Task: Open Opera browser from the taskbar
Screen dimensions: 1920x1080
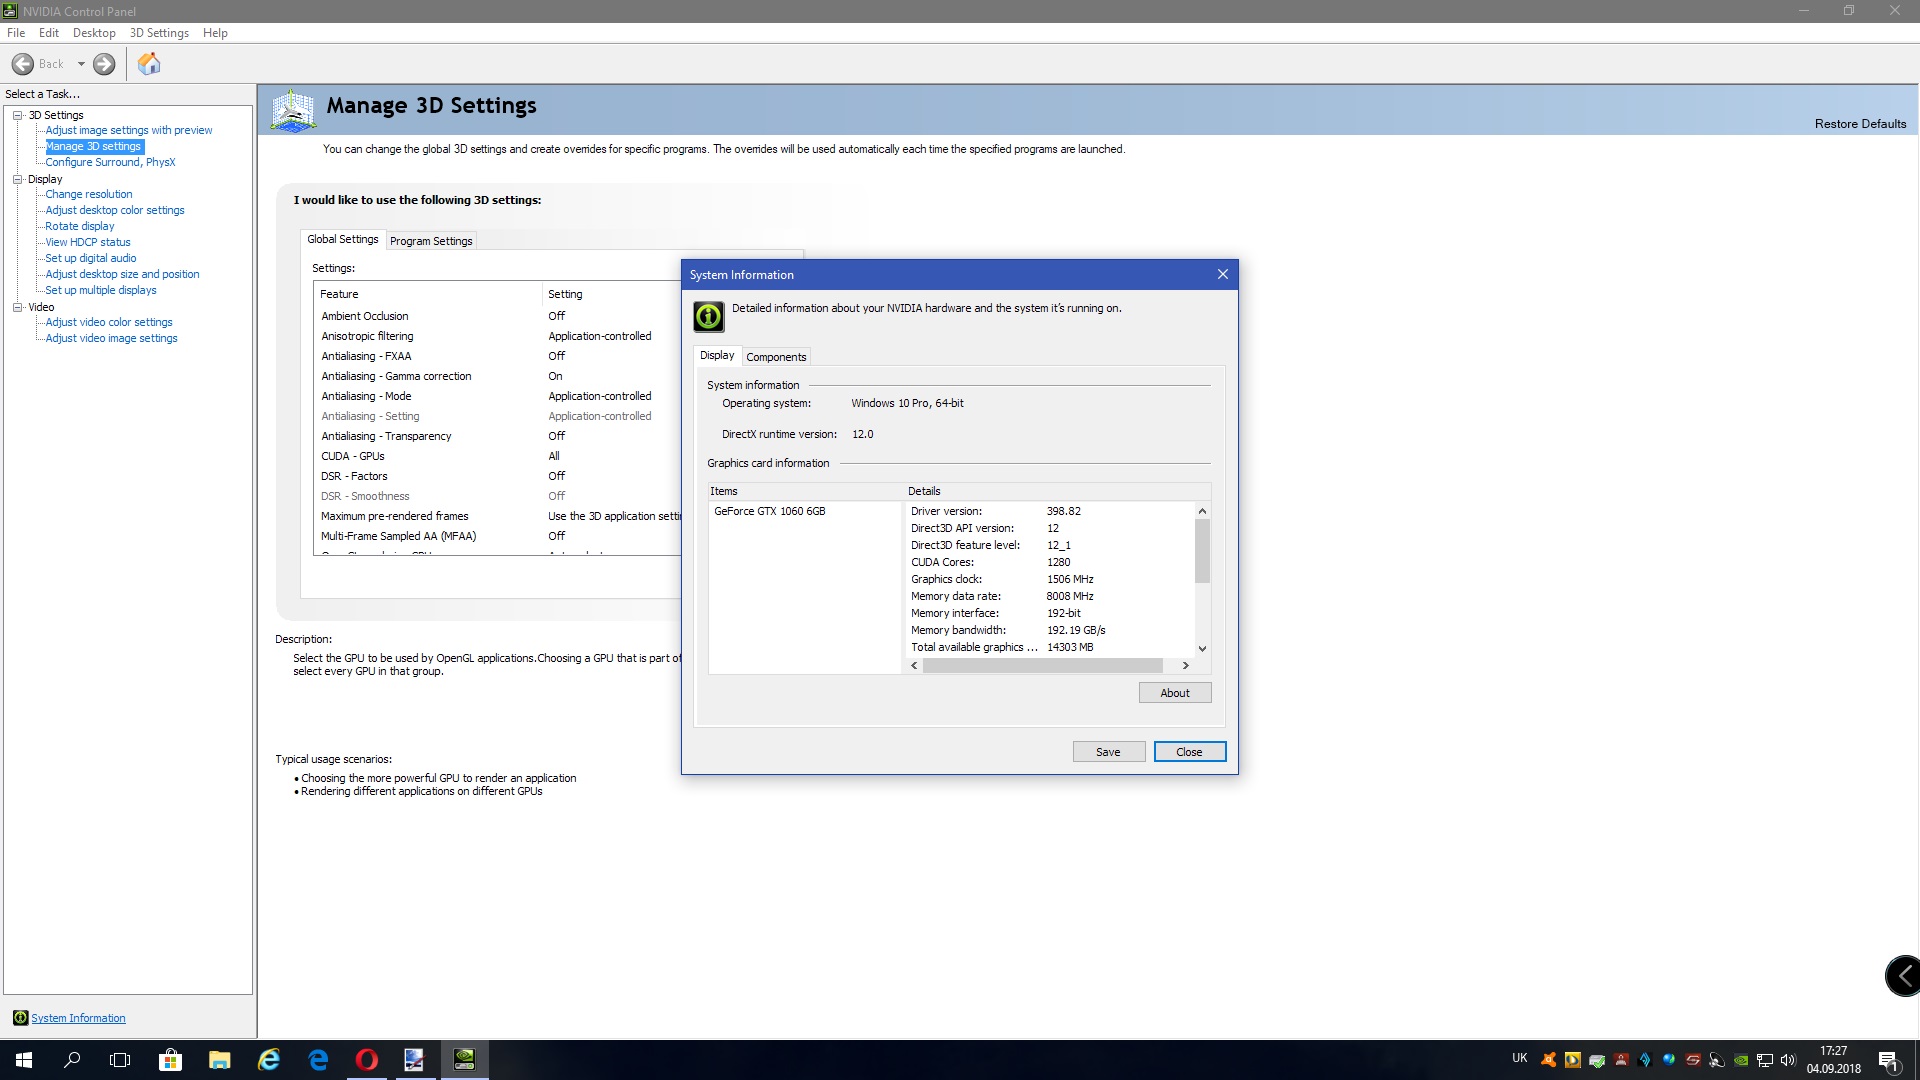Action: coord(366,1060)
